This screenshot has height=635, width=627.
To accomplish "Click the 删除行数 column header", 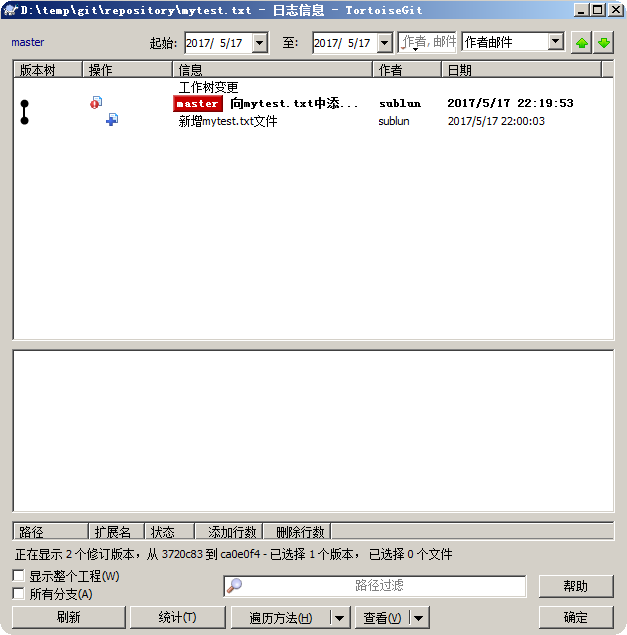I will coord(297,531).
